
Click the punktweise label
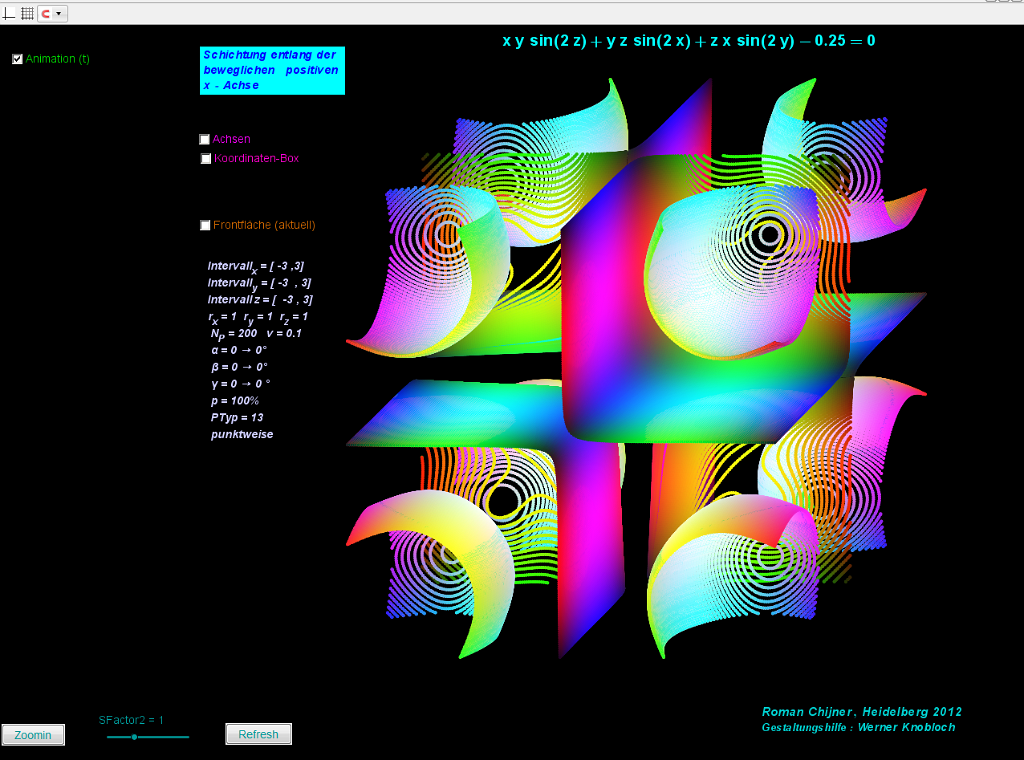pyautogui.click(x=242, y=434)
